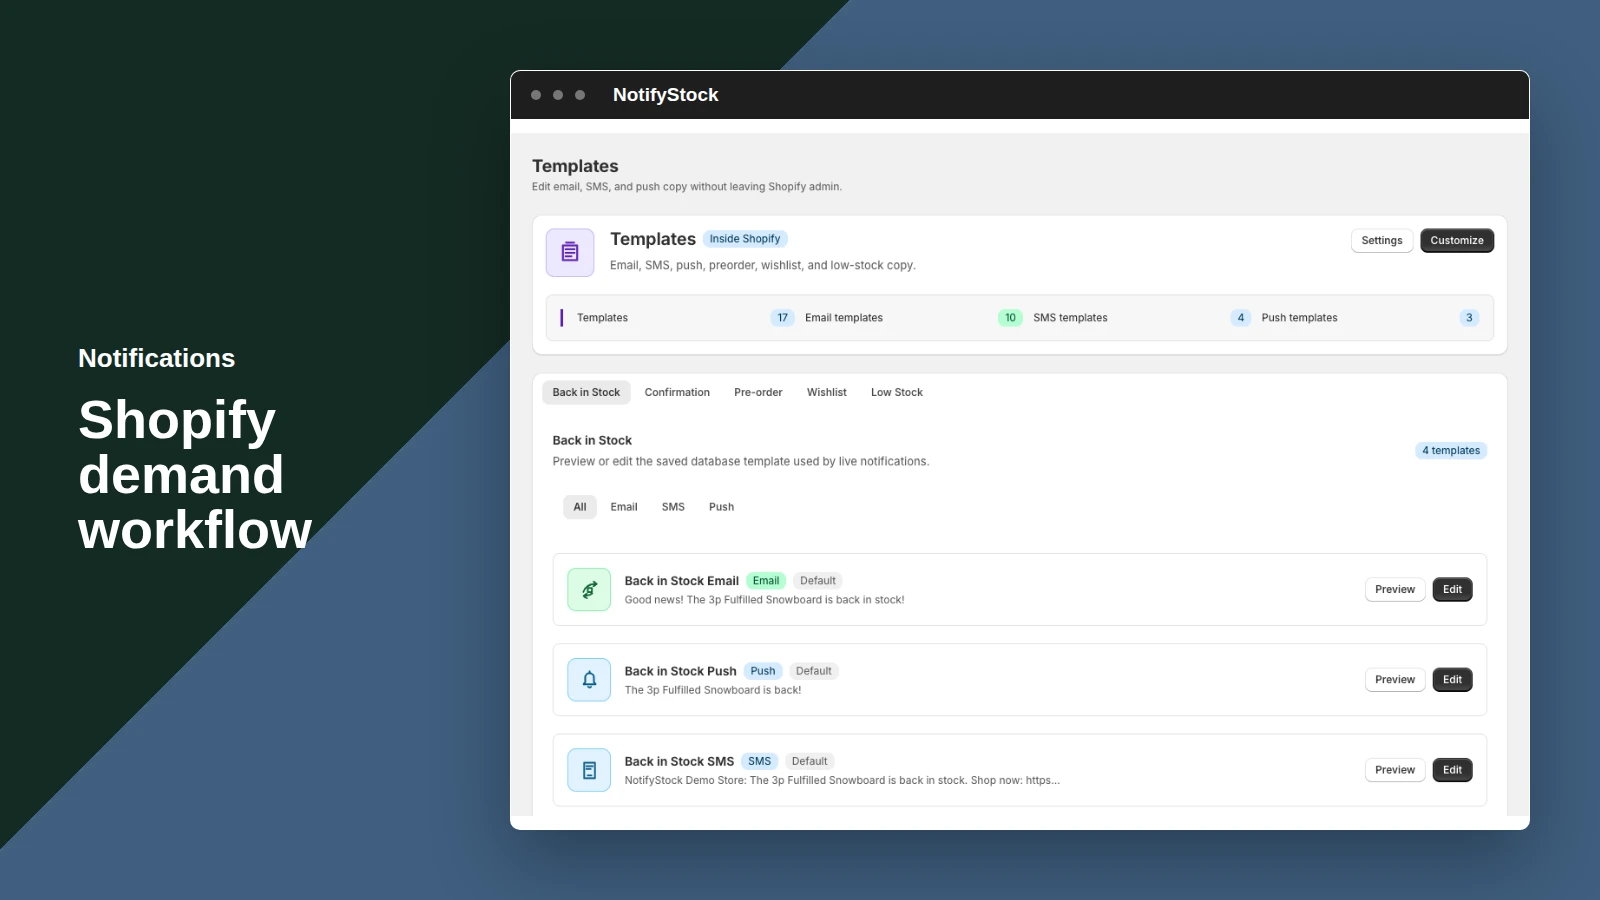The width and height of the screenshot is (1600, 900).
Task: Click the Default tag on Back in Stock Email
Action: (x=818, y=581)
